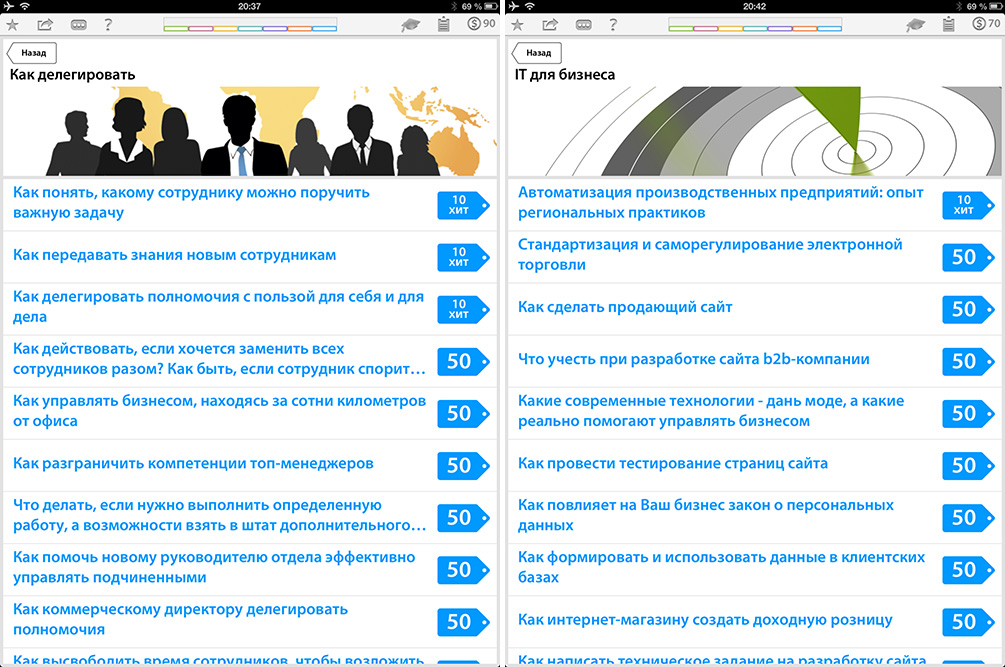This screenshot has height=667, width=1005.
Task: Open Как делегировать полномочия с пользой для себя
Action: click(250, 309)
